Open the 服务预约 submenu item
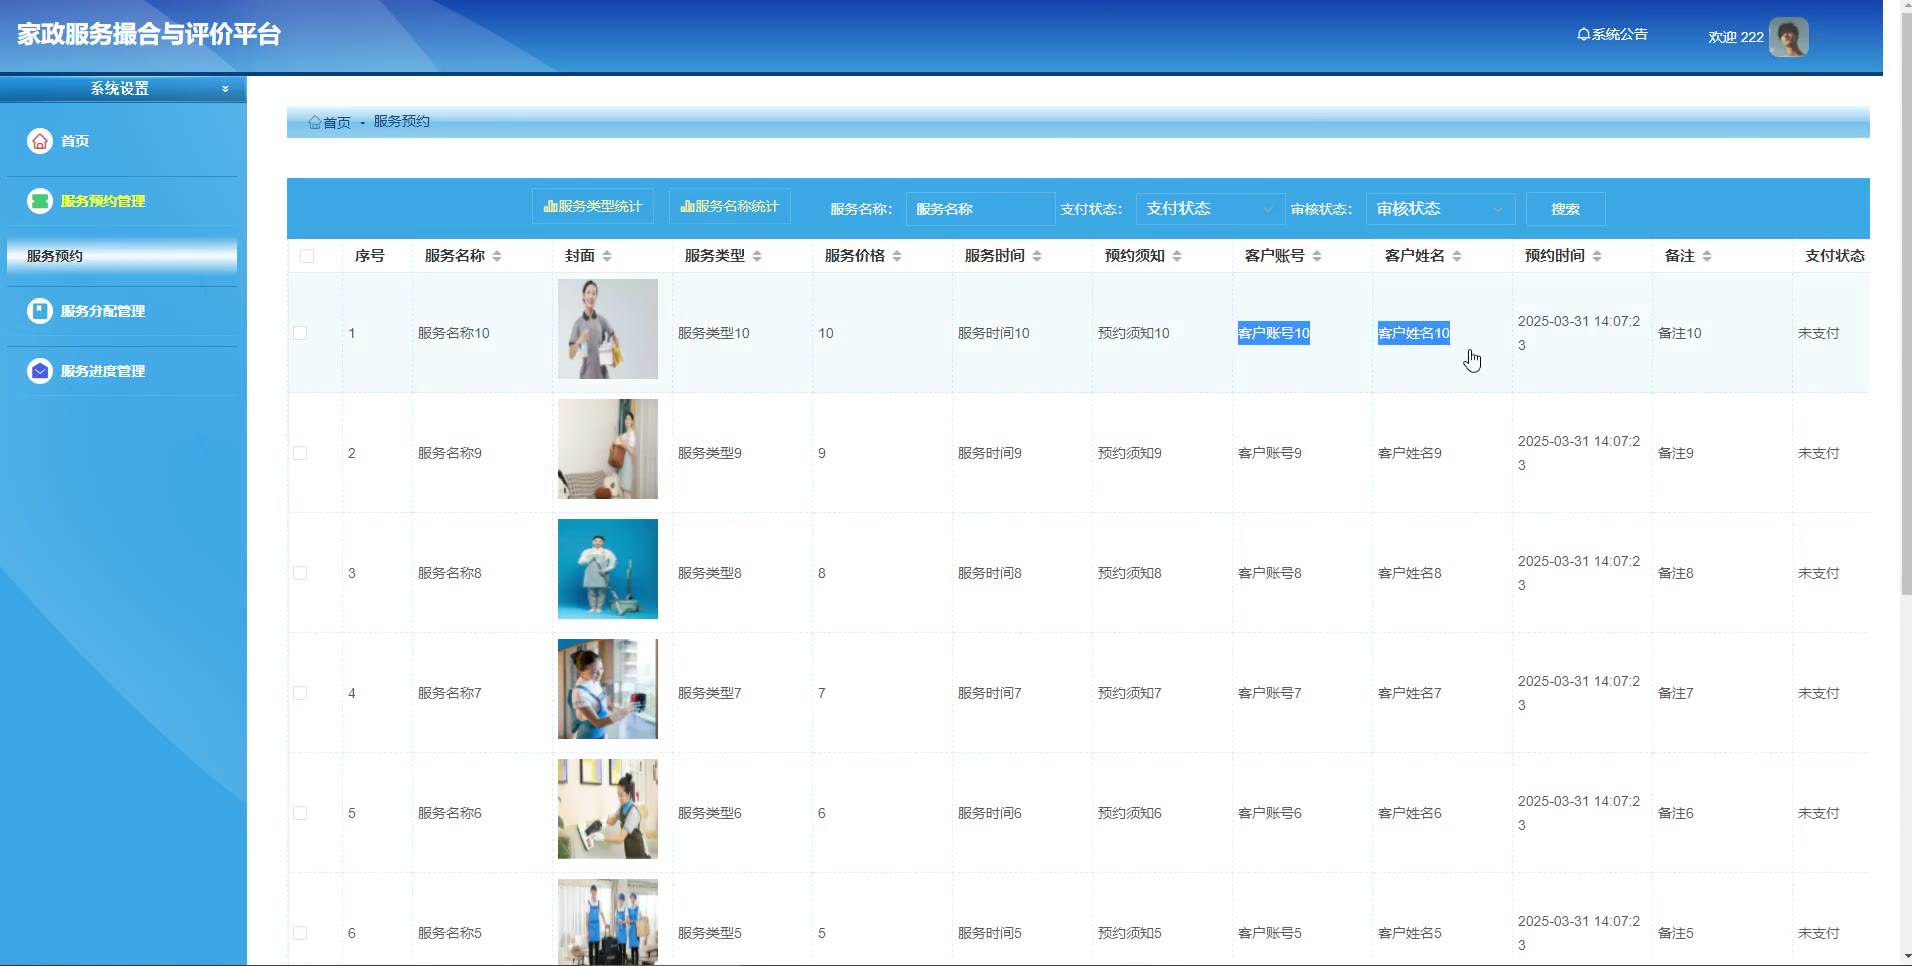This screenshot has height=966, width=1912. click(x=122, y=256)
